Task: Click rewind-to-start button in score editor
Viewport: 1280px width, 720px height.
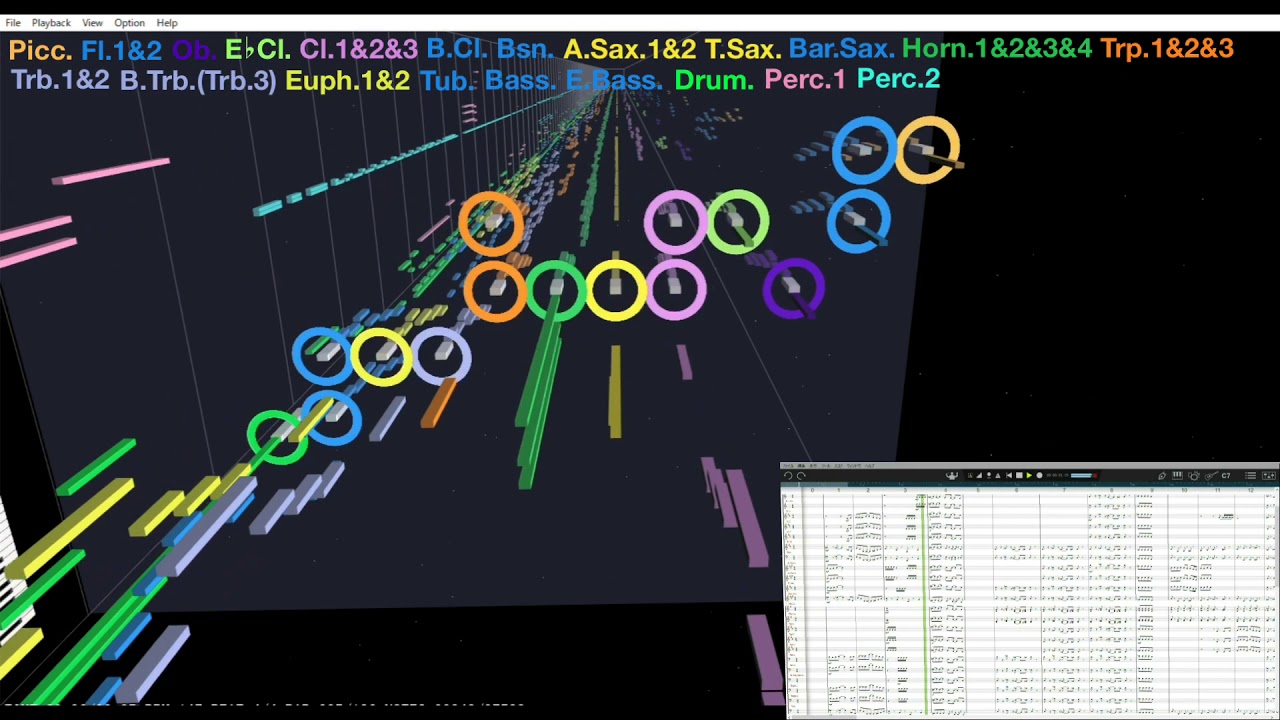Action: pos(1009,476)
